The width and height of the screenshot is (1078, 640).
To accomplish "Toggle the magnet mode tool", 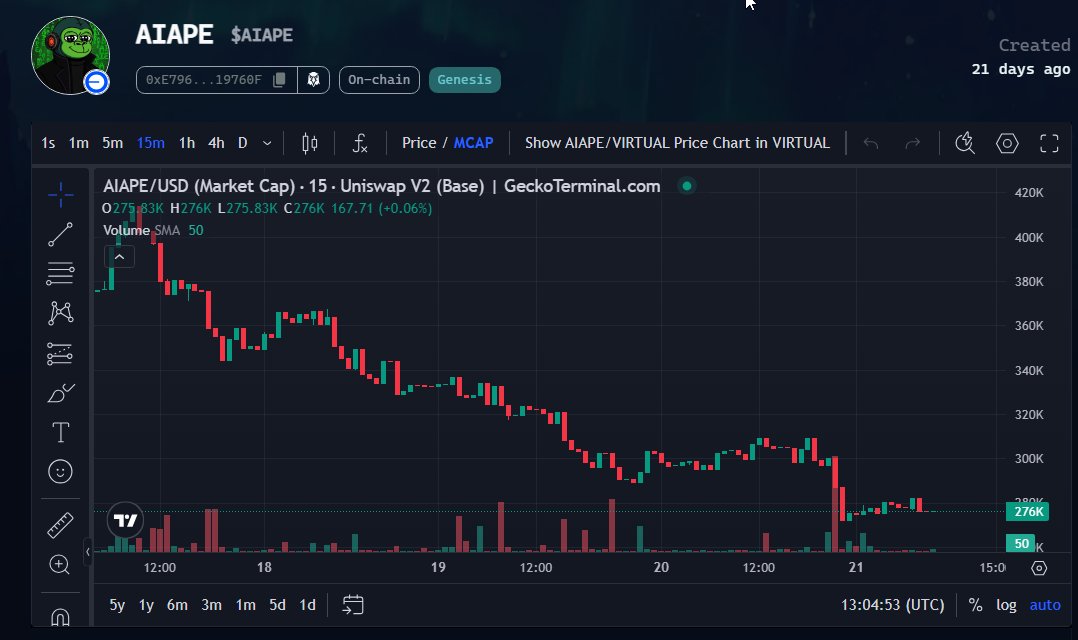I will 60,617.
